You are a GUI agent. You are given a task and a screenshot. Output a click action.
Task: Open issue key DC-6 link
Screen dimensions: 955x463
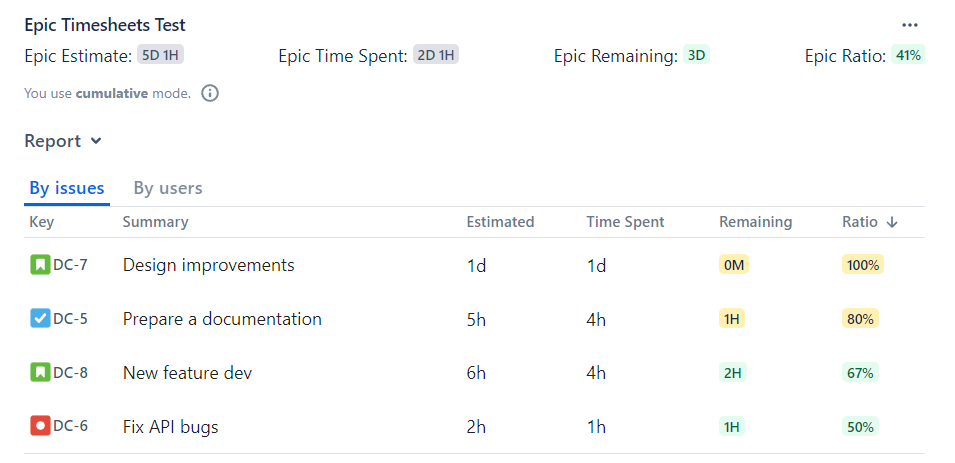point(70,427)
